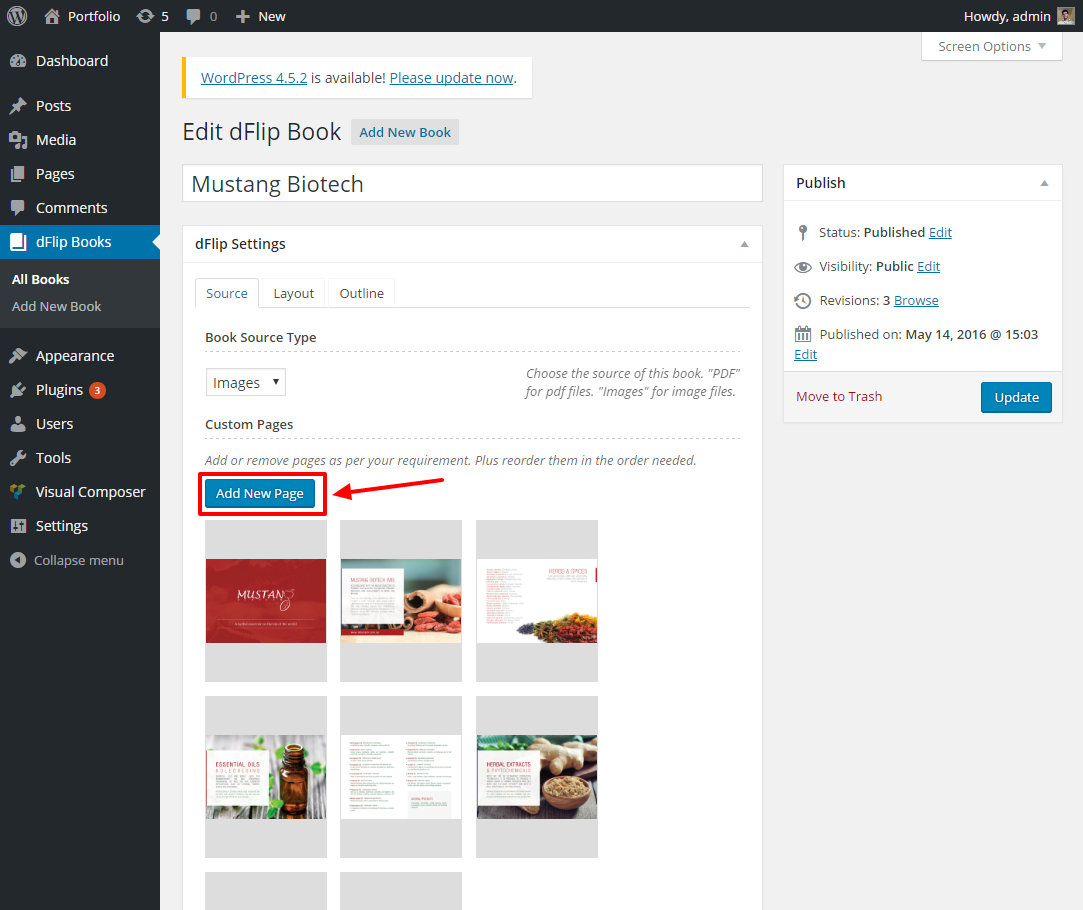
Task: Click the comments bubble icon in admin bar
Action: [193, 16]
